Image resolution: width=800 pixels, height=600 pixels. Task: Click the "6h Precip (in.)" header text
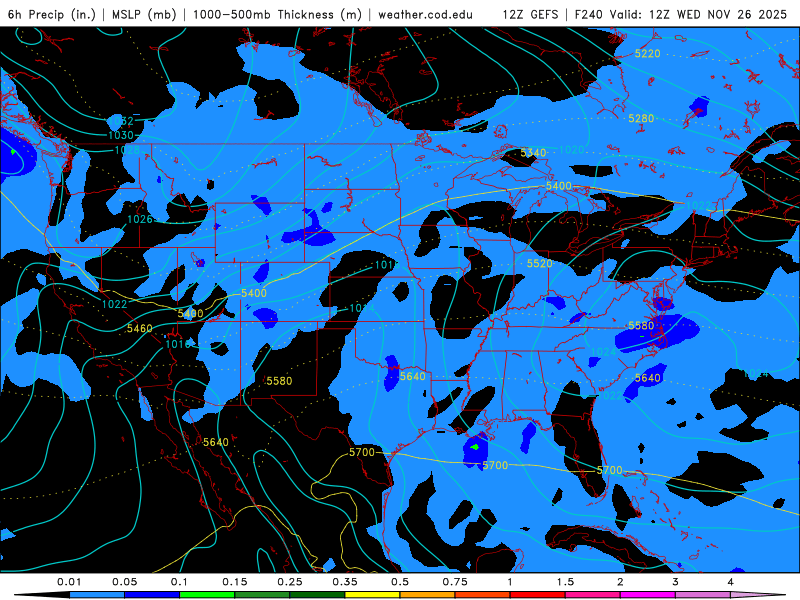52,14
